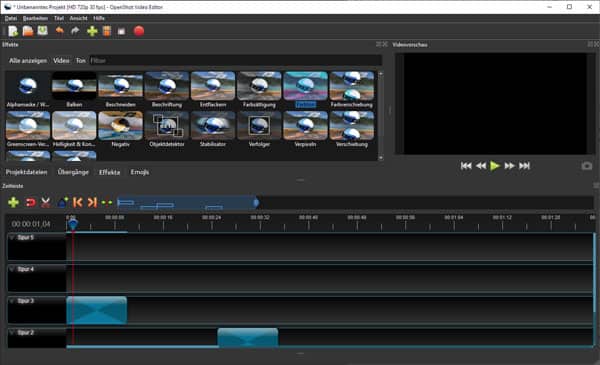Viewport: 600px width, 365px height.
Task: Add a new track with timeline plus
Action: (x=13, y=202)
